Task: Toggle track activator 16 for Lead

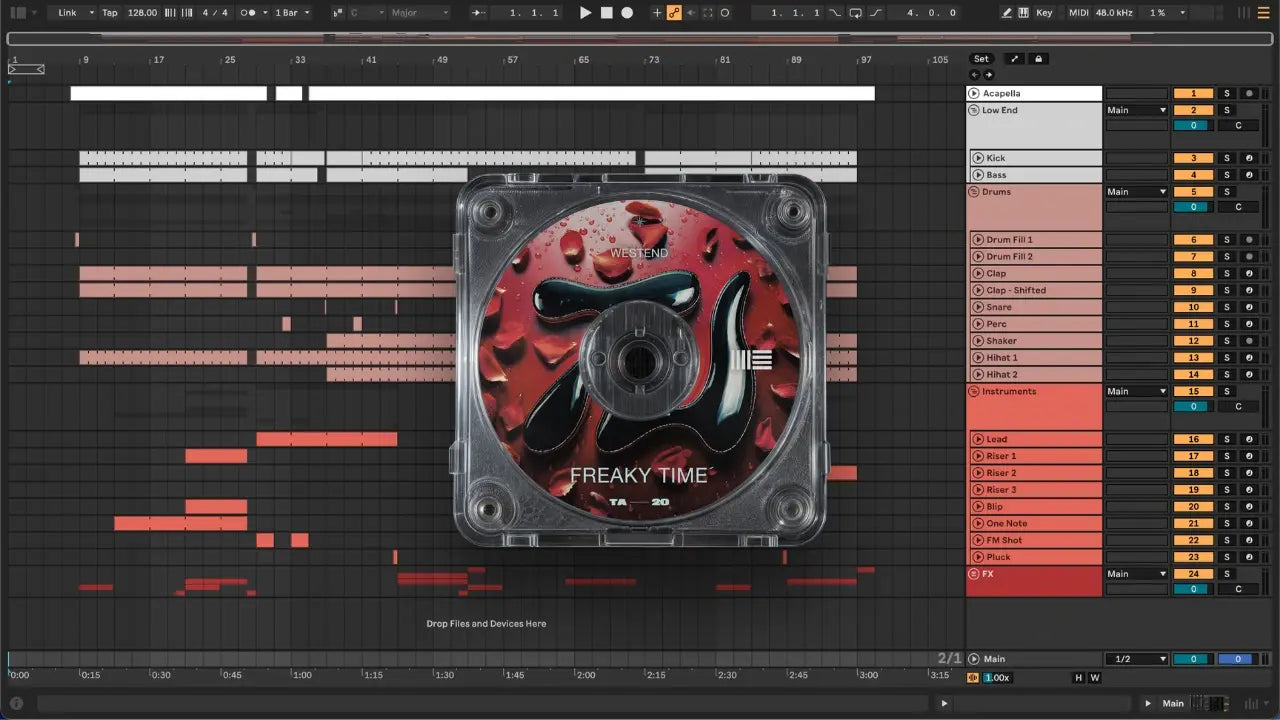Action: pyautogui.click(x=1193, y=439)
